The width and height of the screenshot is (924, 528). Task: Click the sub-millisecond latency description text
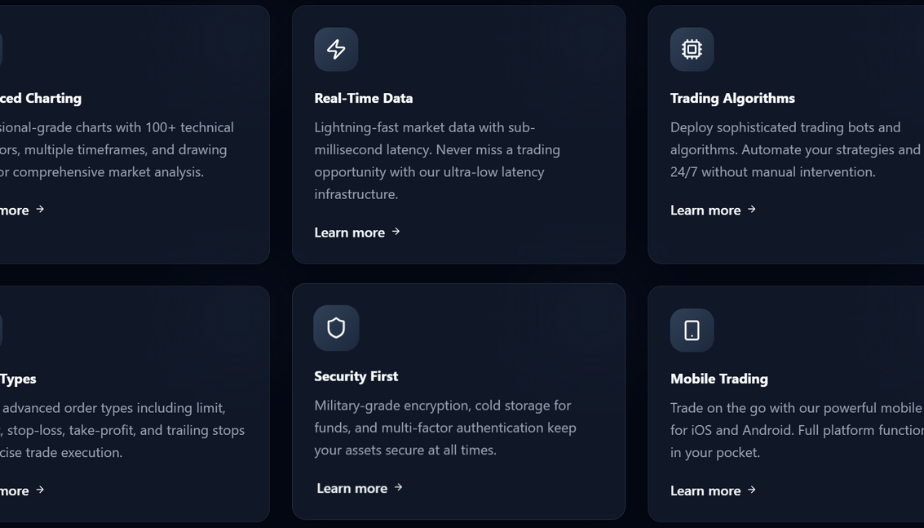point(437,160)
